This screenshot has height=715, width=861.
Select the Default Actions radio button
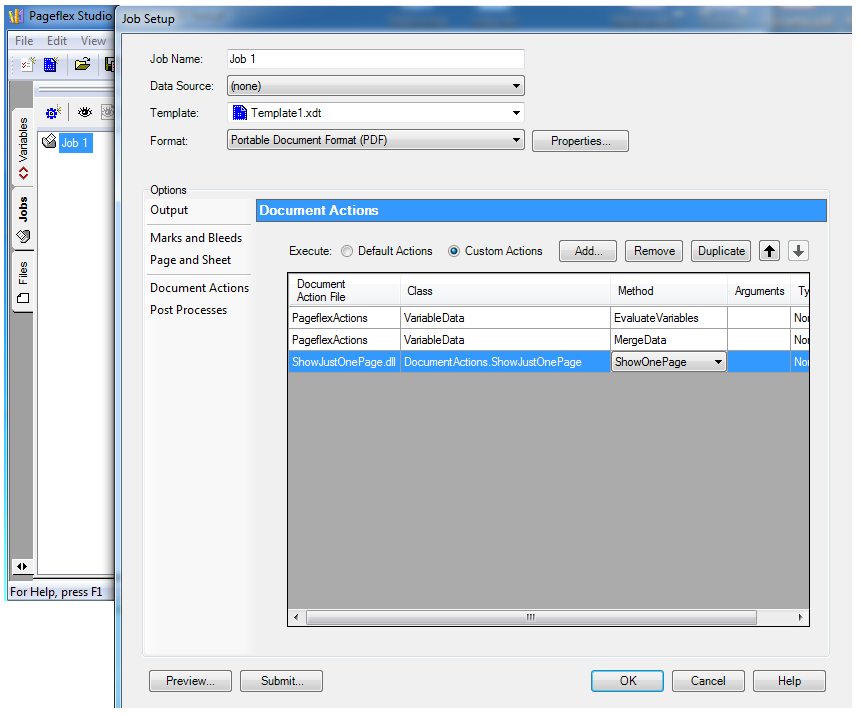tap(347, 251)
